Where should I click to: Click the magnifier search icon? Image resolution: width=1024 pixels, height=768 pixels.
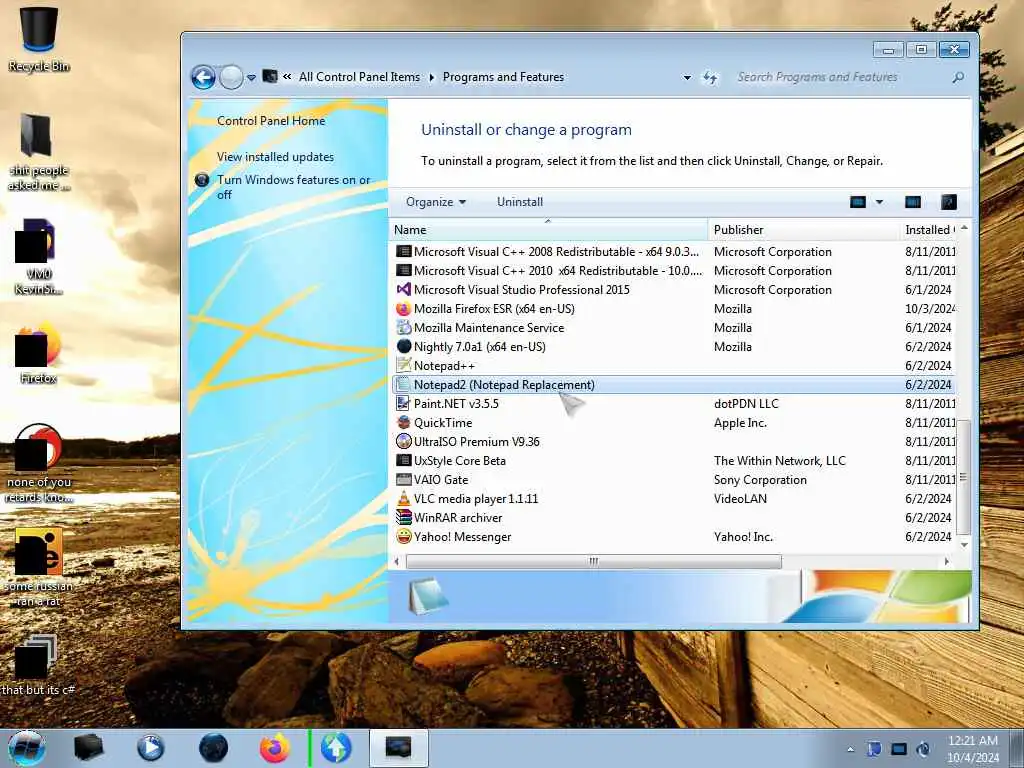point(957,77)
